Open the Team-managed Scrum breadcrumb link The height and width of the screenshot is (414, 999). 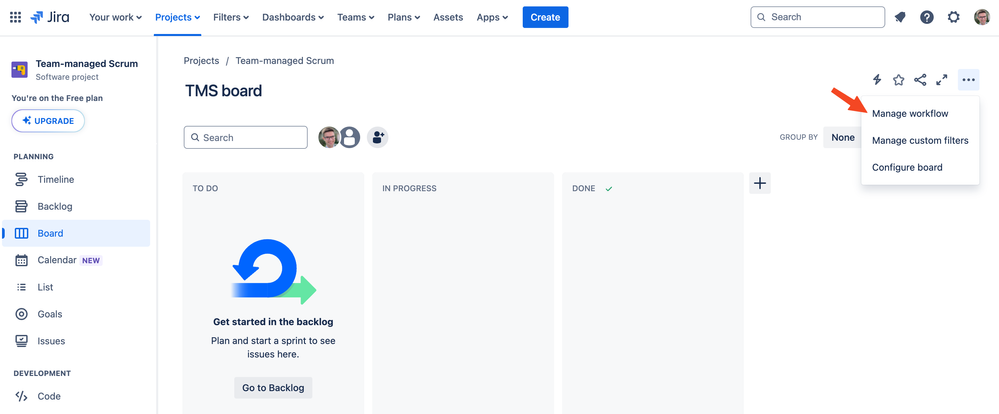[x=285, y=61]
